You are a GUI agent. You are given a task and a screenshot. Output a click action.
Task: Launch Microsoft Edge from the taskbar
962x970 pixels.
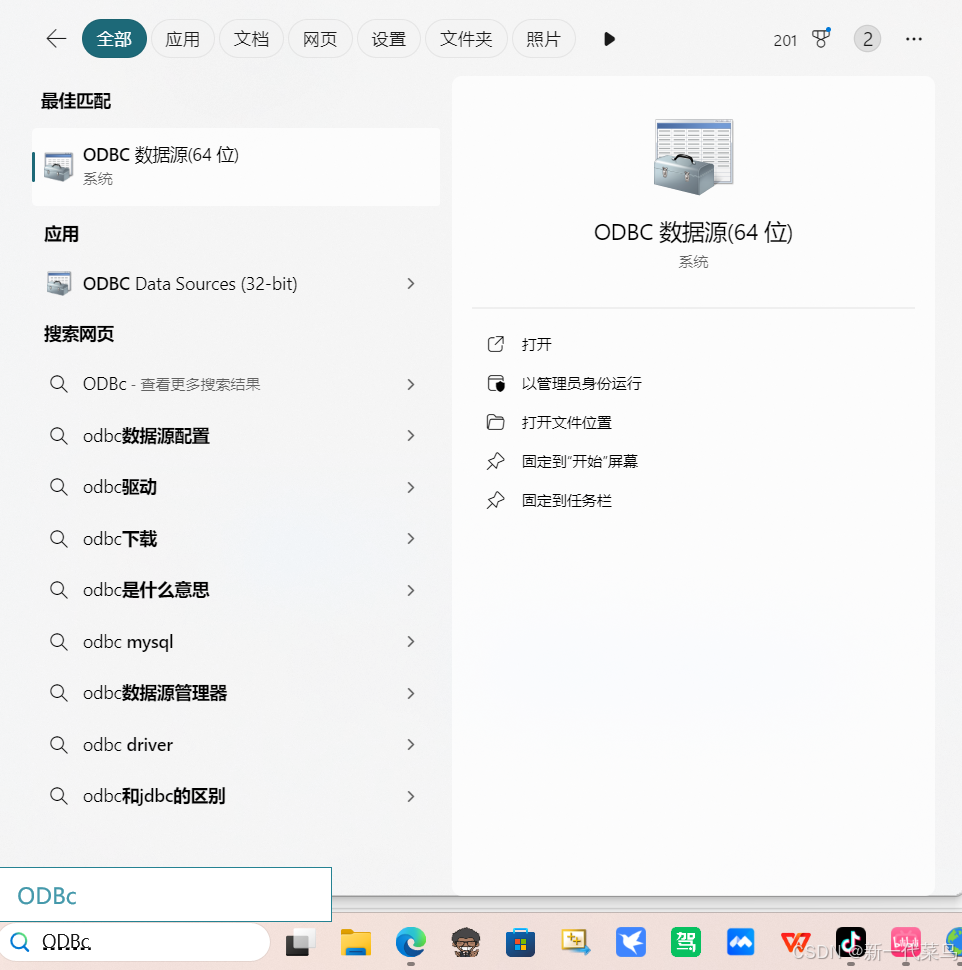coord(410,941)
